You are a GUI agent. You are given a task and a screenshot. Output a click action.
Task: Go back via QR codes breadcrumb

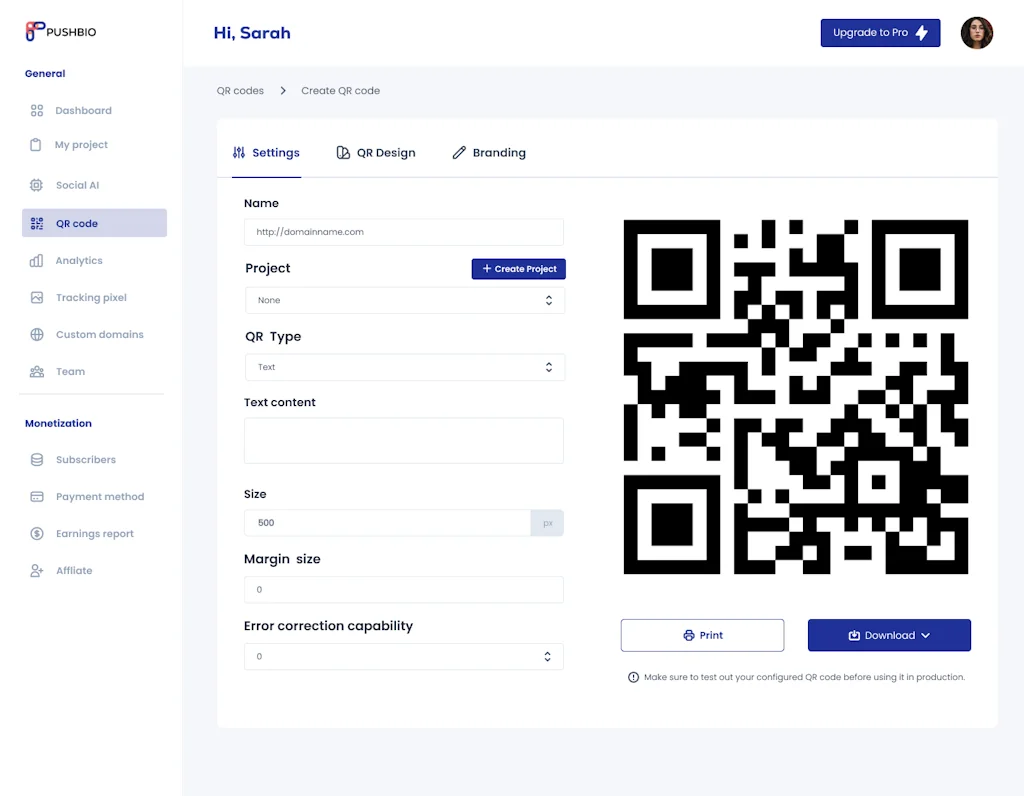coord(240,91)
